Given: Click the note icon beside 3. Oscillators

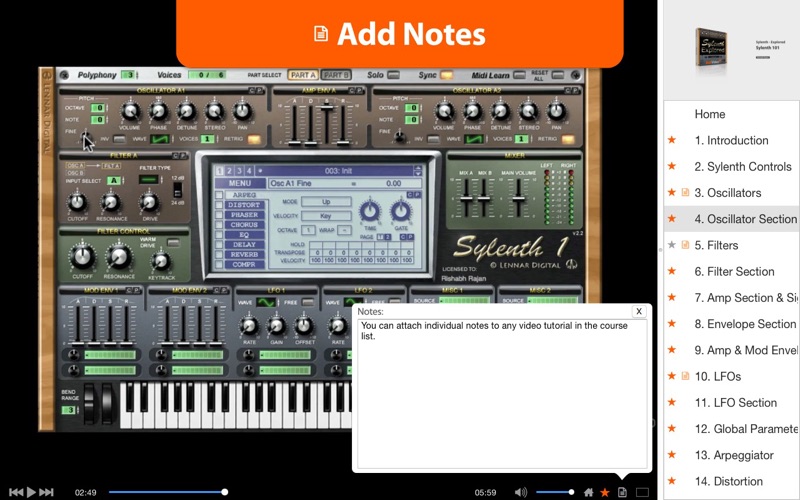Looking at the screenshot, I should point(685,192).
